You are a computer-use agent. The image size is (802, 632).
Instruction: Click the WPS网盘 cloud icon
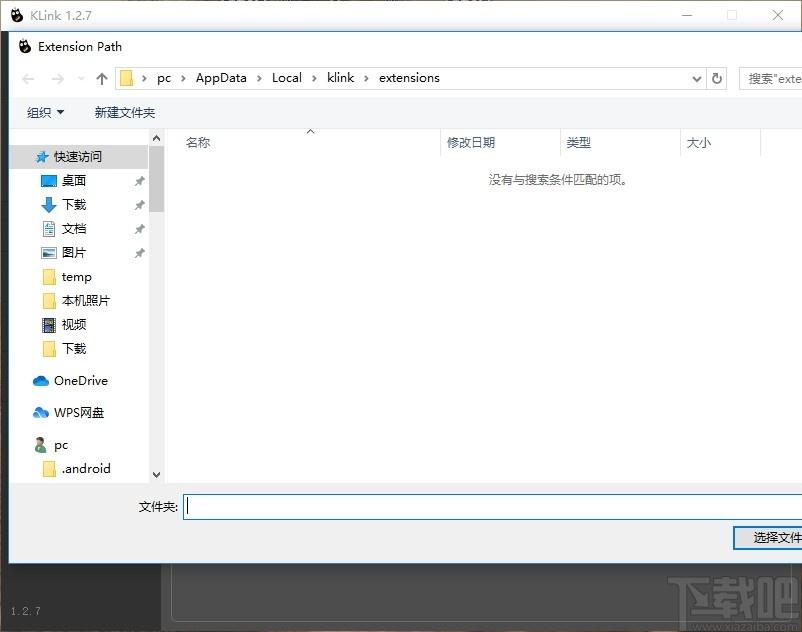pos(41,413)
